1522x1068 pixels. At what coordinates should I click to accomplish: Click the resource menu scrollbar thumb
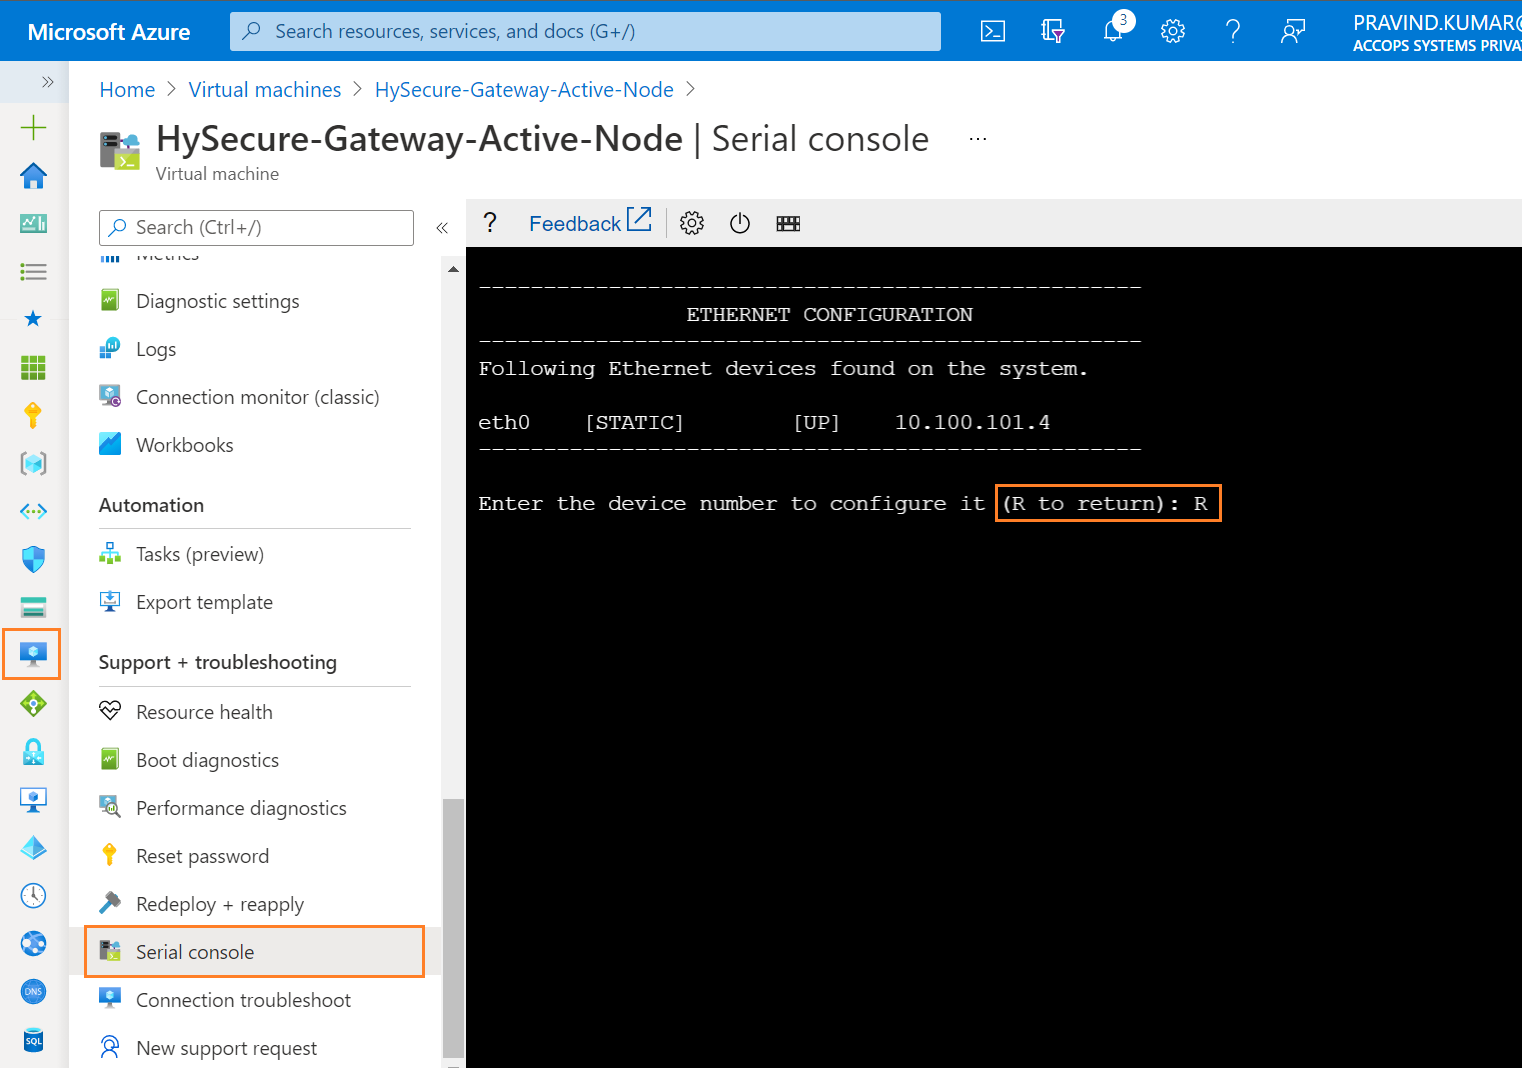(453, 927)
